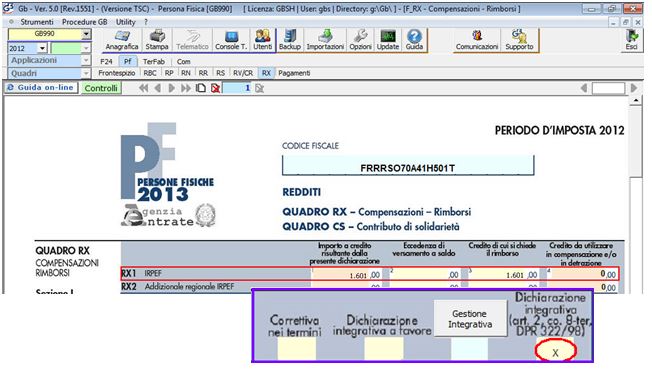The height and width of the screenshot is (369, 652).
Task: Open Opzioni settings icon
Action: click(x=360, y=40)
